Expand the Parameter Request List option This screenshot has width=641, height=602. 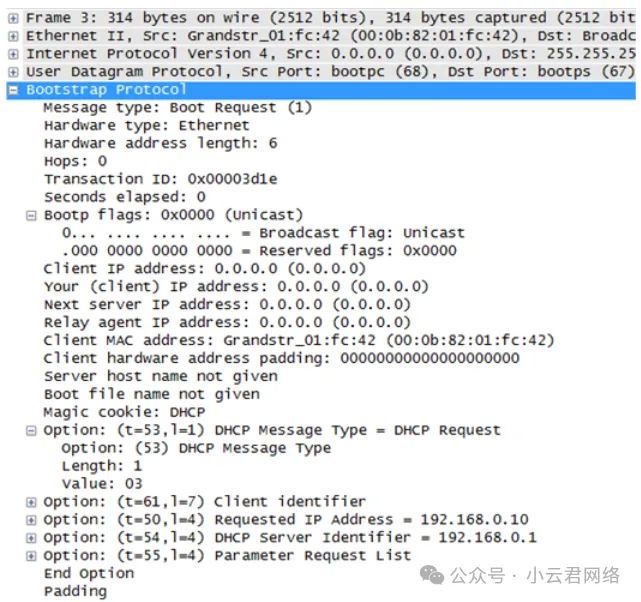[31, 555]
